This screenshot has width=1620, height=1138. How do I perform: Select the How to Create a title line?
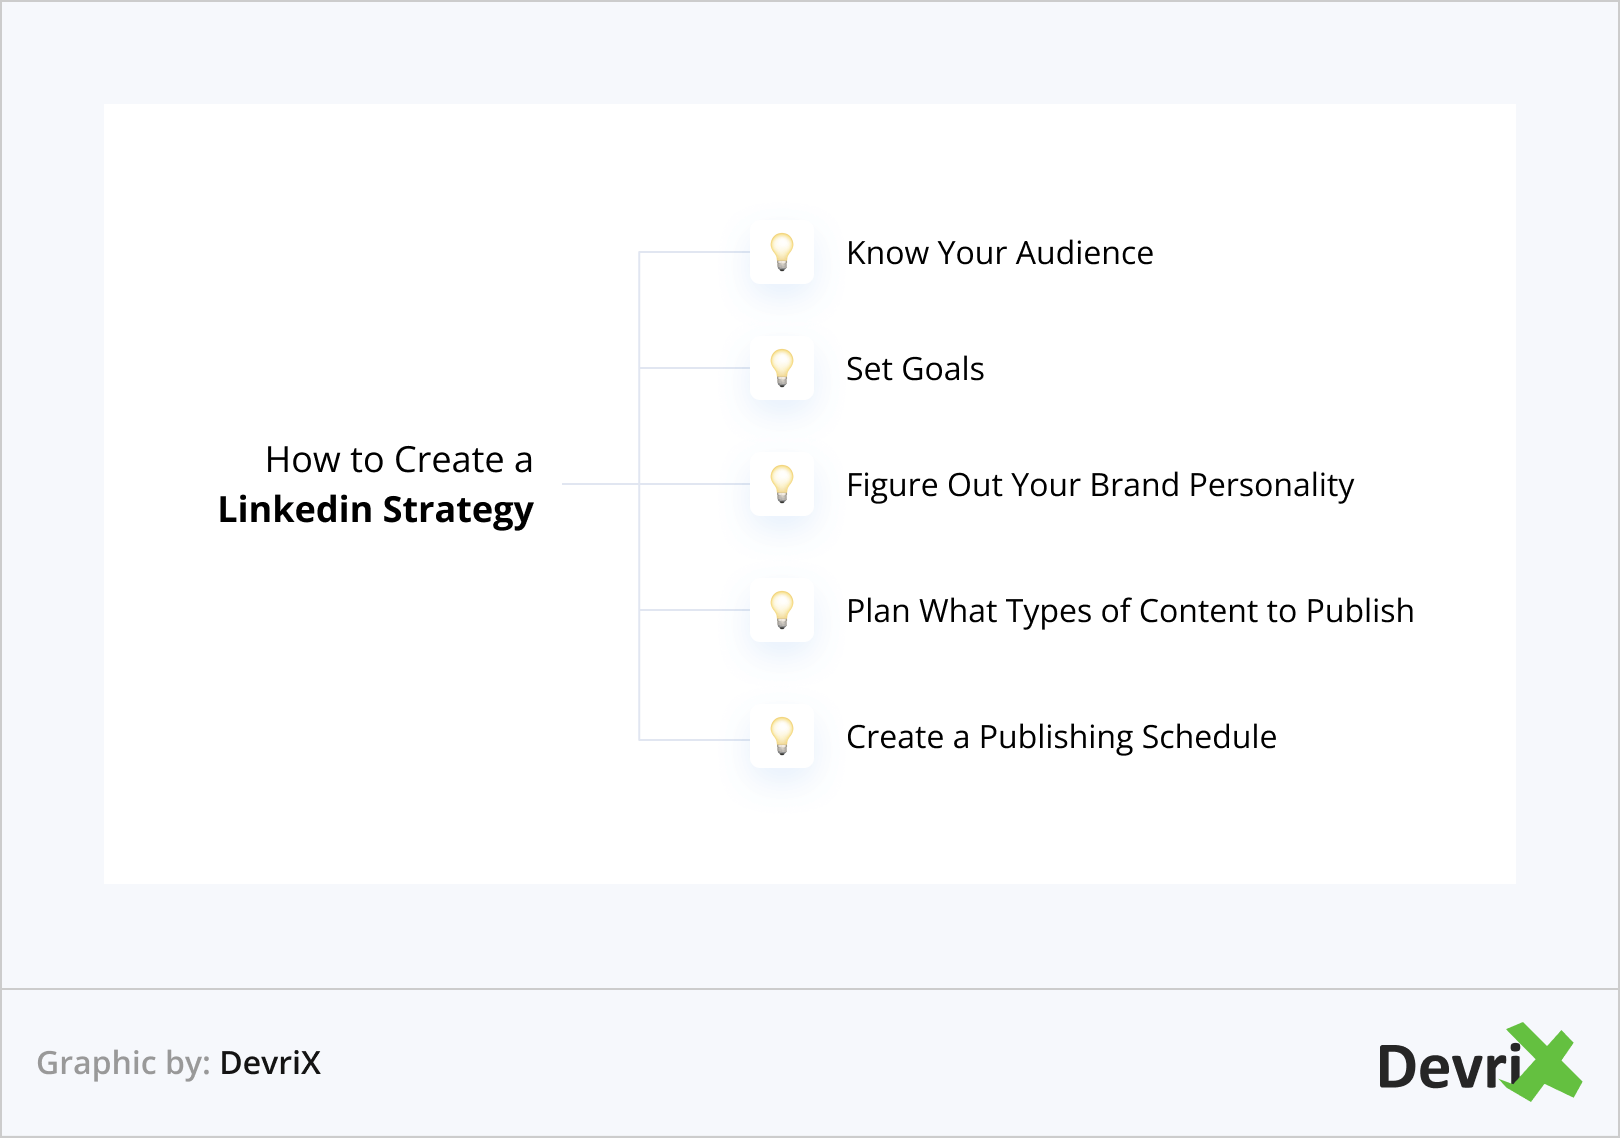click(399, 460)
